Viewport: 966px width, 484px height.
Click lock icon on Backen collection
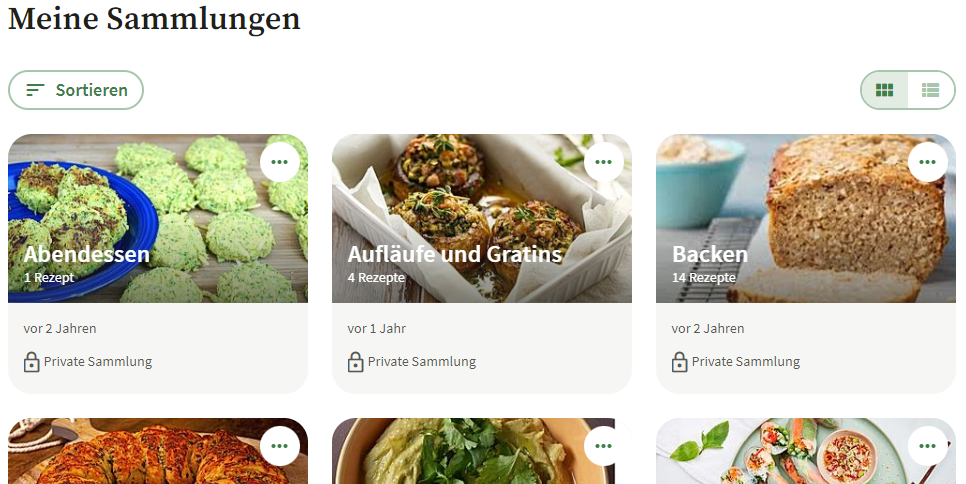pos(680,362)
